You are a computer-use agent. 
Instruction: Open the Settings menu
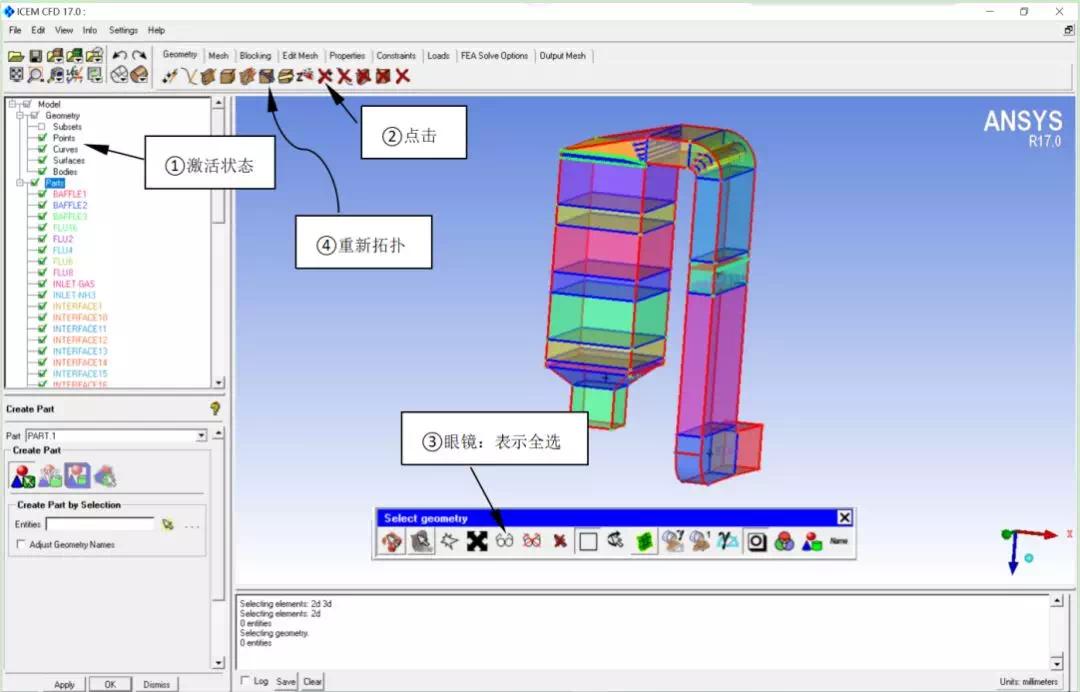(123, 30)
